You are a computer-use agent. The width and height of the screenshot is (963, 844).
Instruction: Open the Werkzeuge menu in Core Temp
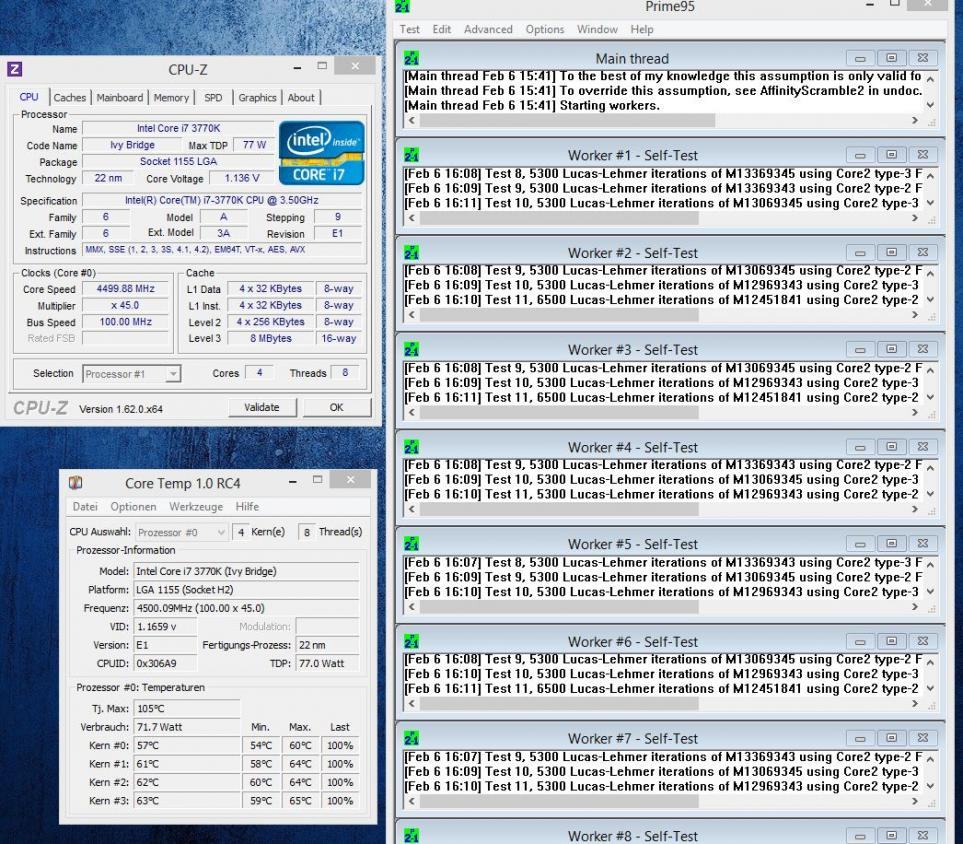point(196,507)
